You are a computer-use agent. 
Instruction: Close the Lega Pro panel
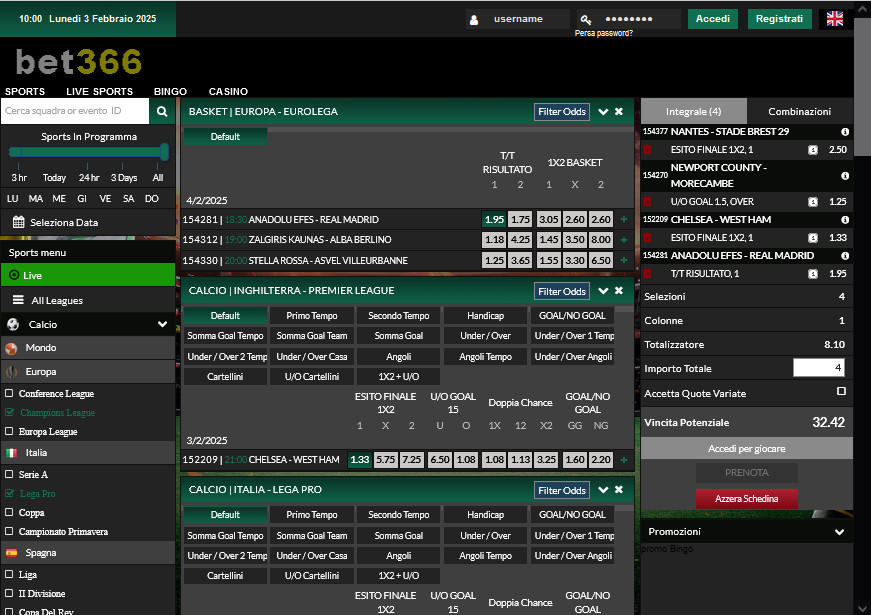coord(619,489)
